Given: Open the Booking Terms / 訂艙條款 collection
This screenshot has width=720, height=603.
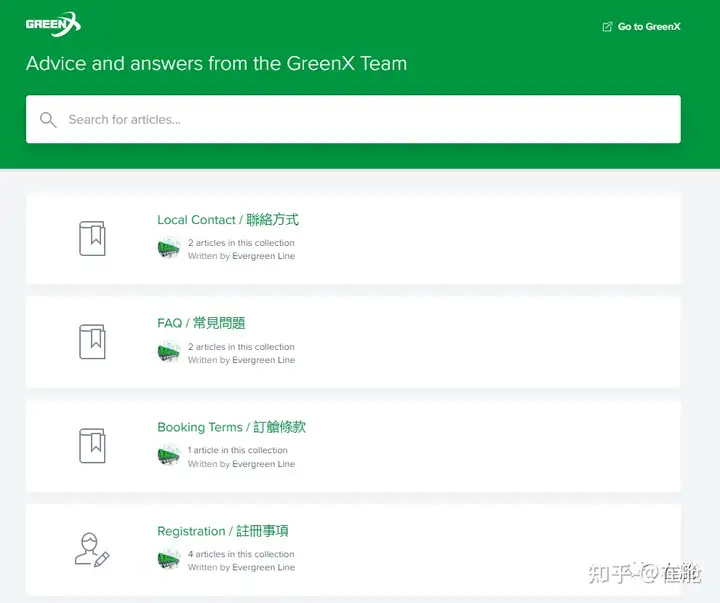Looking at the screenshot, I should pos(231,427).
